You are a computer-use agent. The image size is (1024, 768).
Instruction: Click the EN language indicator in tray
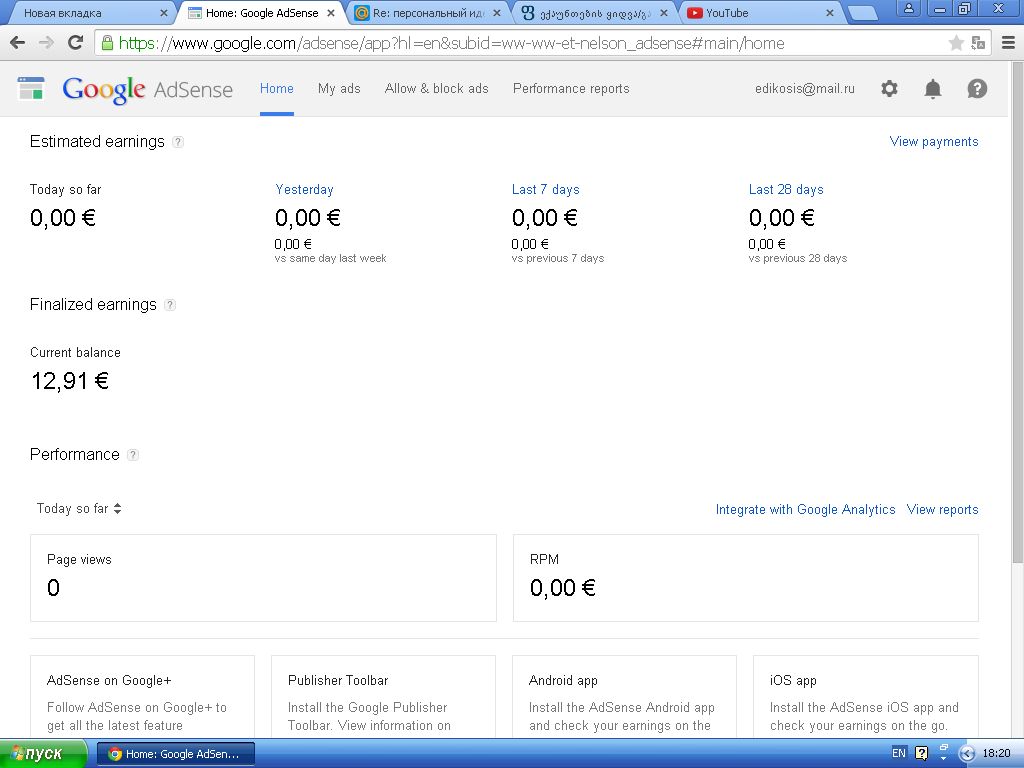point(899,753)
